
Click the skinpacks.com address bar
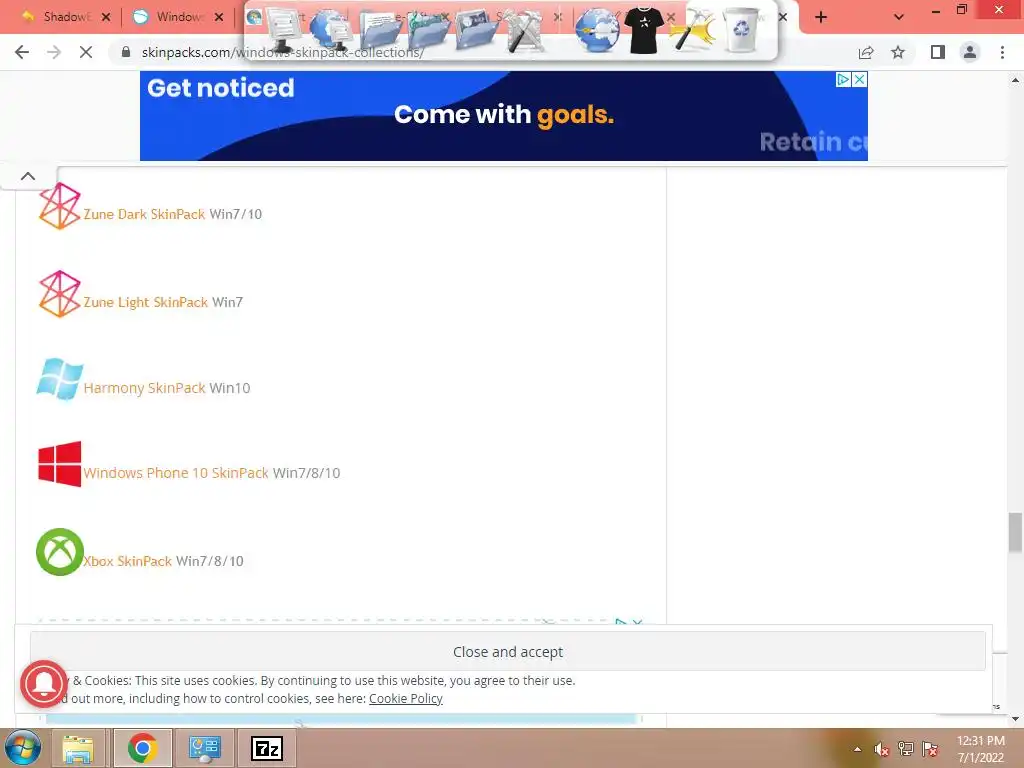point(483,52)
